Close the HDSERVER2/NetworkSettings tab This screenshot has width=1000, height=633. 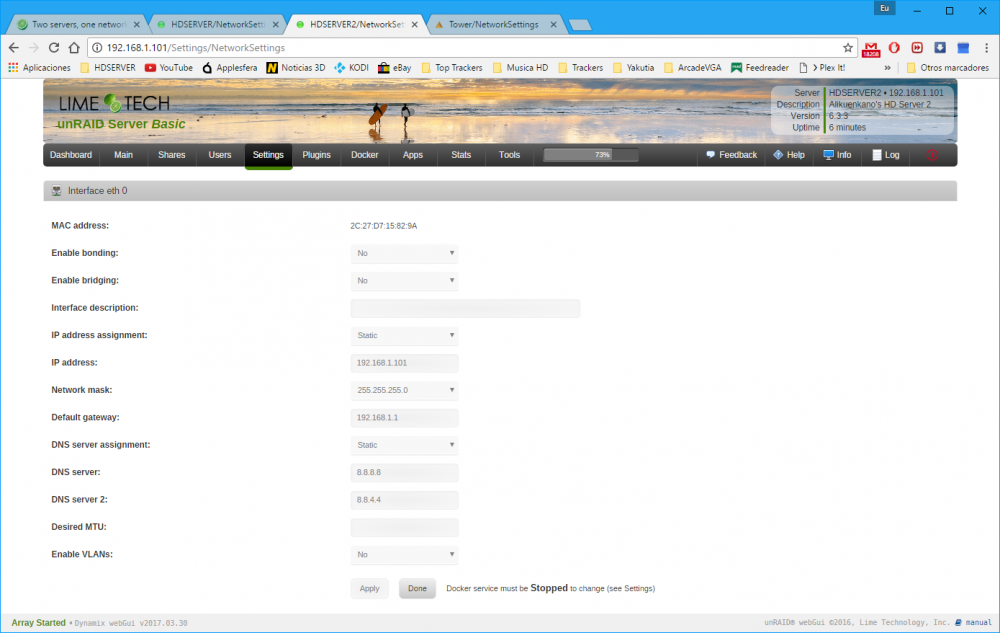pyautogui.click(x=415, y=24)
